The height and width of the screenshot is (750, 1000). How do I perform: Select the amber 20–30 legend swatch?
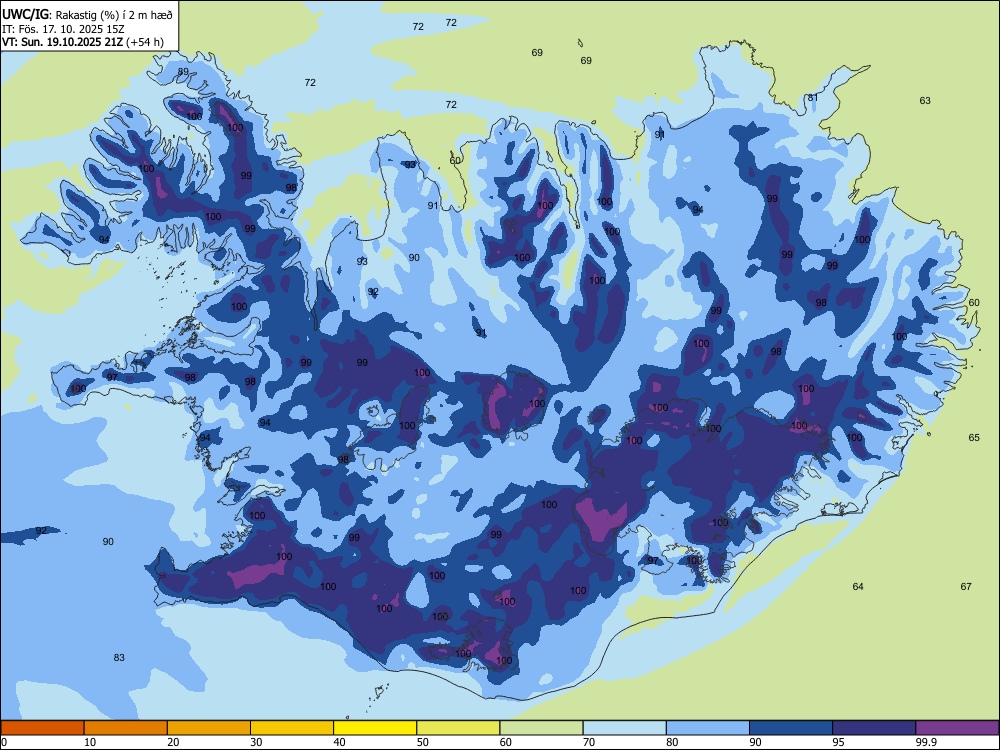point(209,728)
